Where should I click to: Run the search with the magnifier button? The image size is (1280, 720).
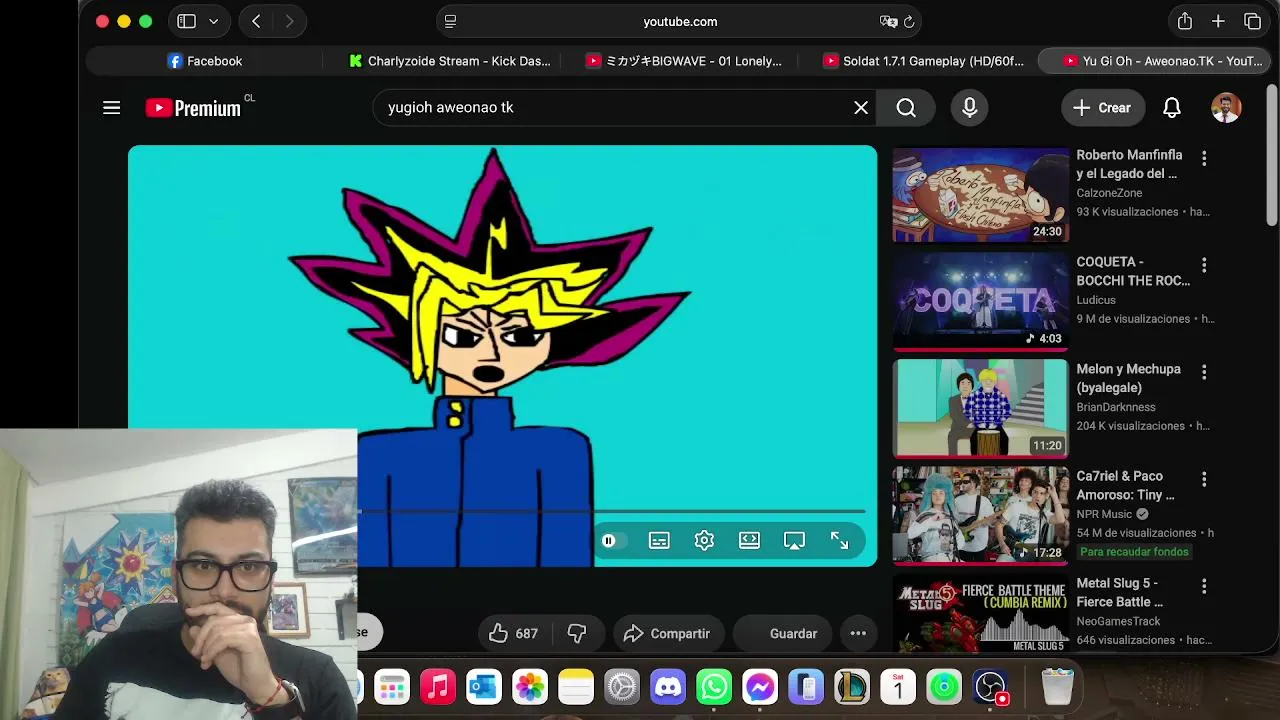[906, 108]
